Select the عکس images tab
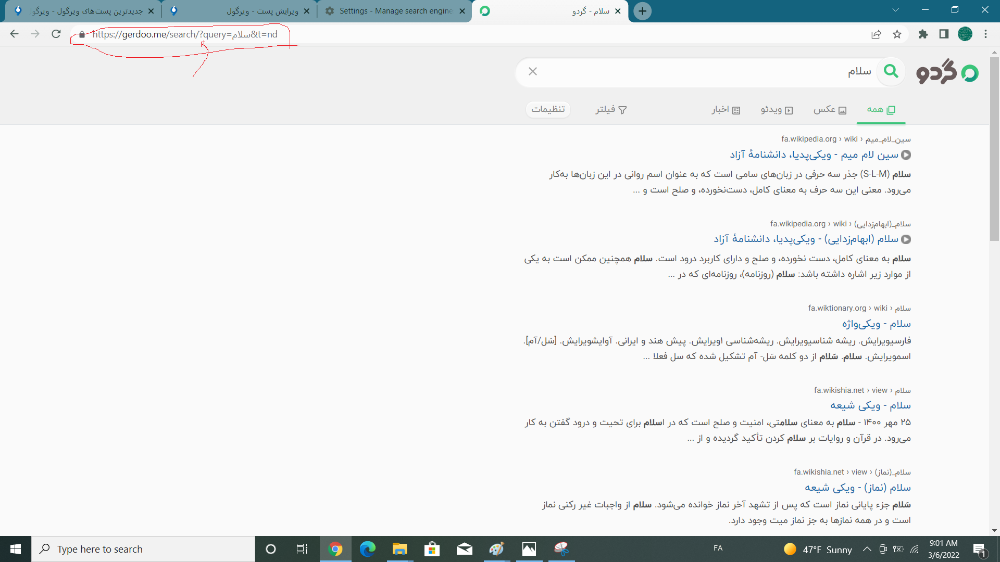The width and height of the screenshot is (1000, 562). (x=829, y=110)
